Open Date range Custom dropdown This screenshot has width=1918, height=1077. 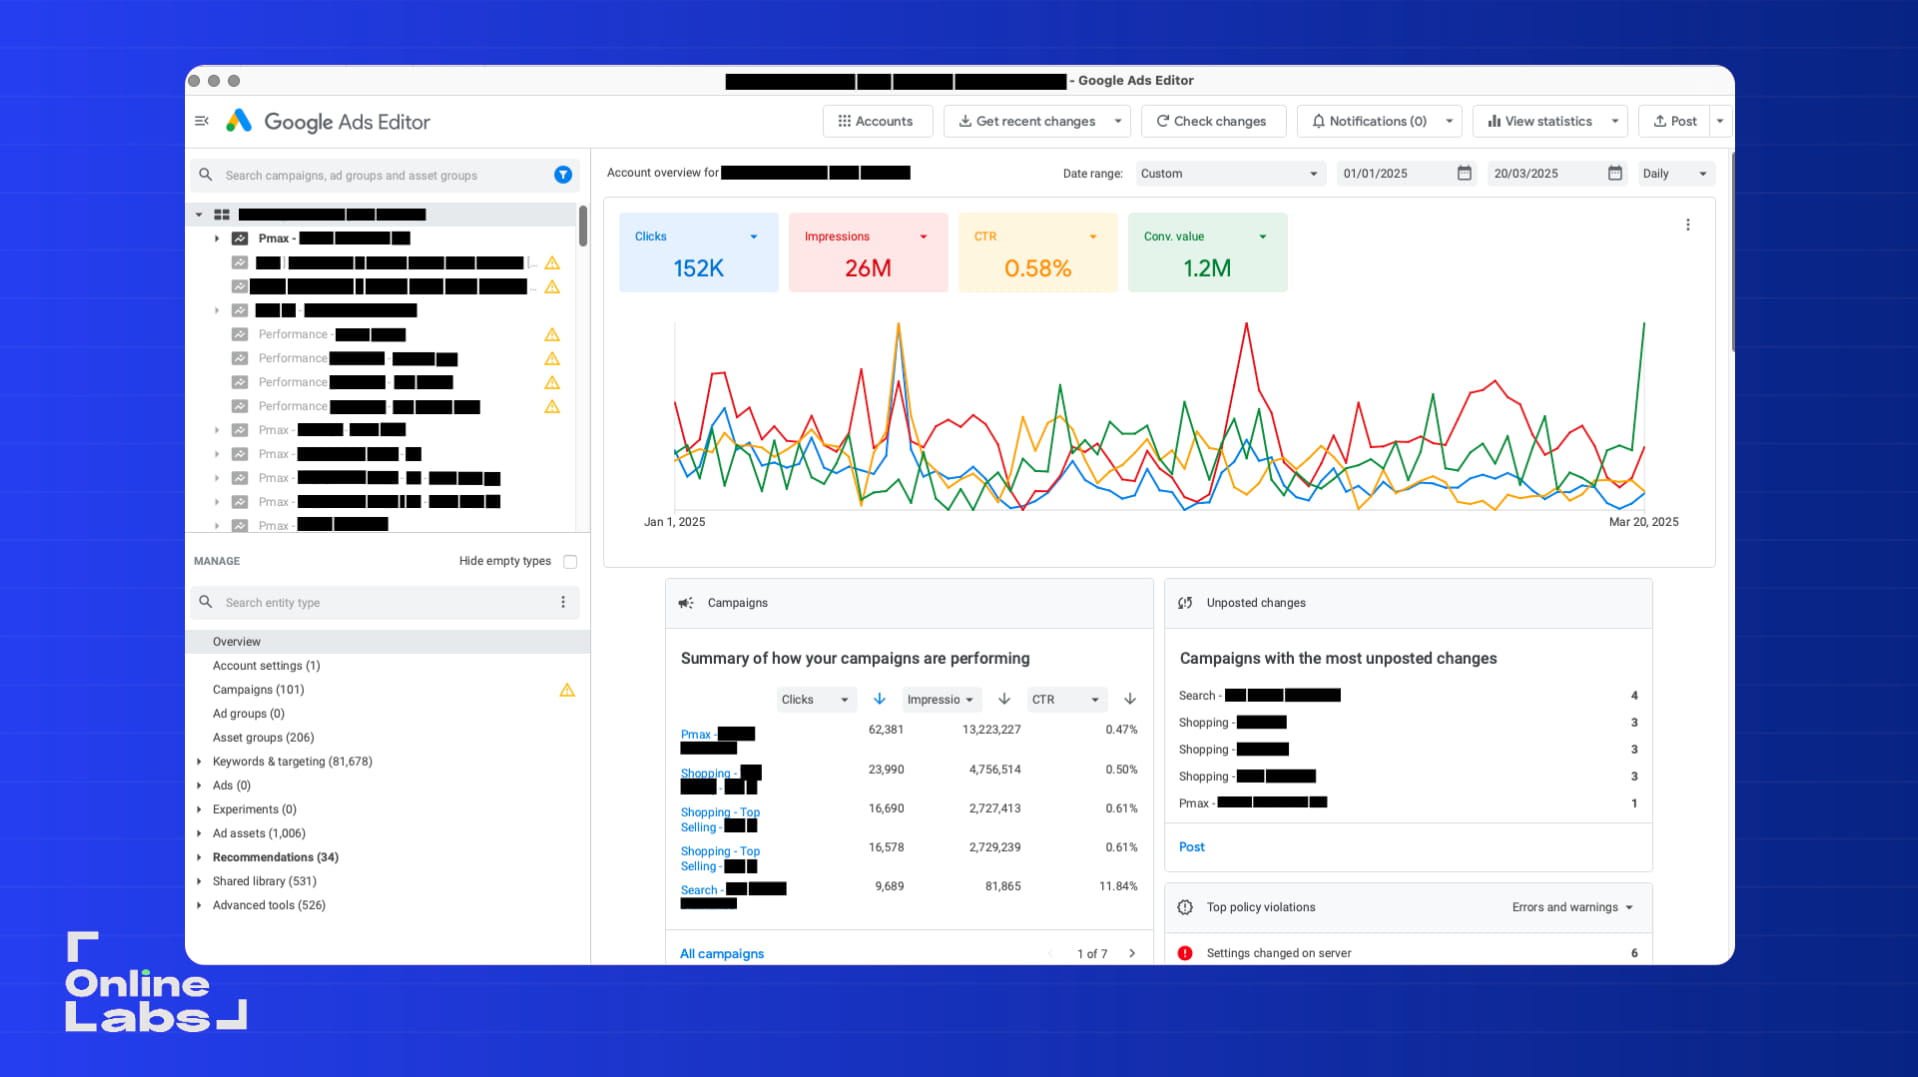pyautogui.click(x=1230, y=173)
